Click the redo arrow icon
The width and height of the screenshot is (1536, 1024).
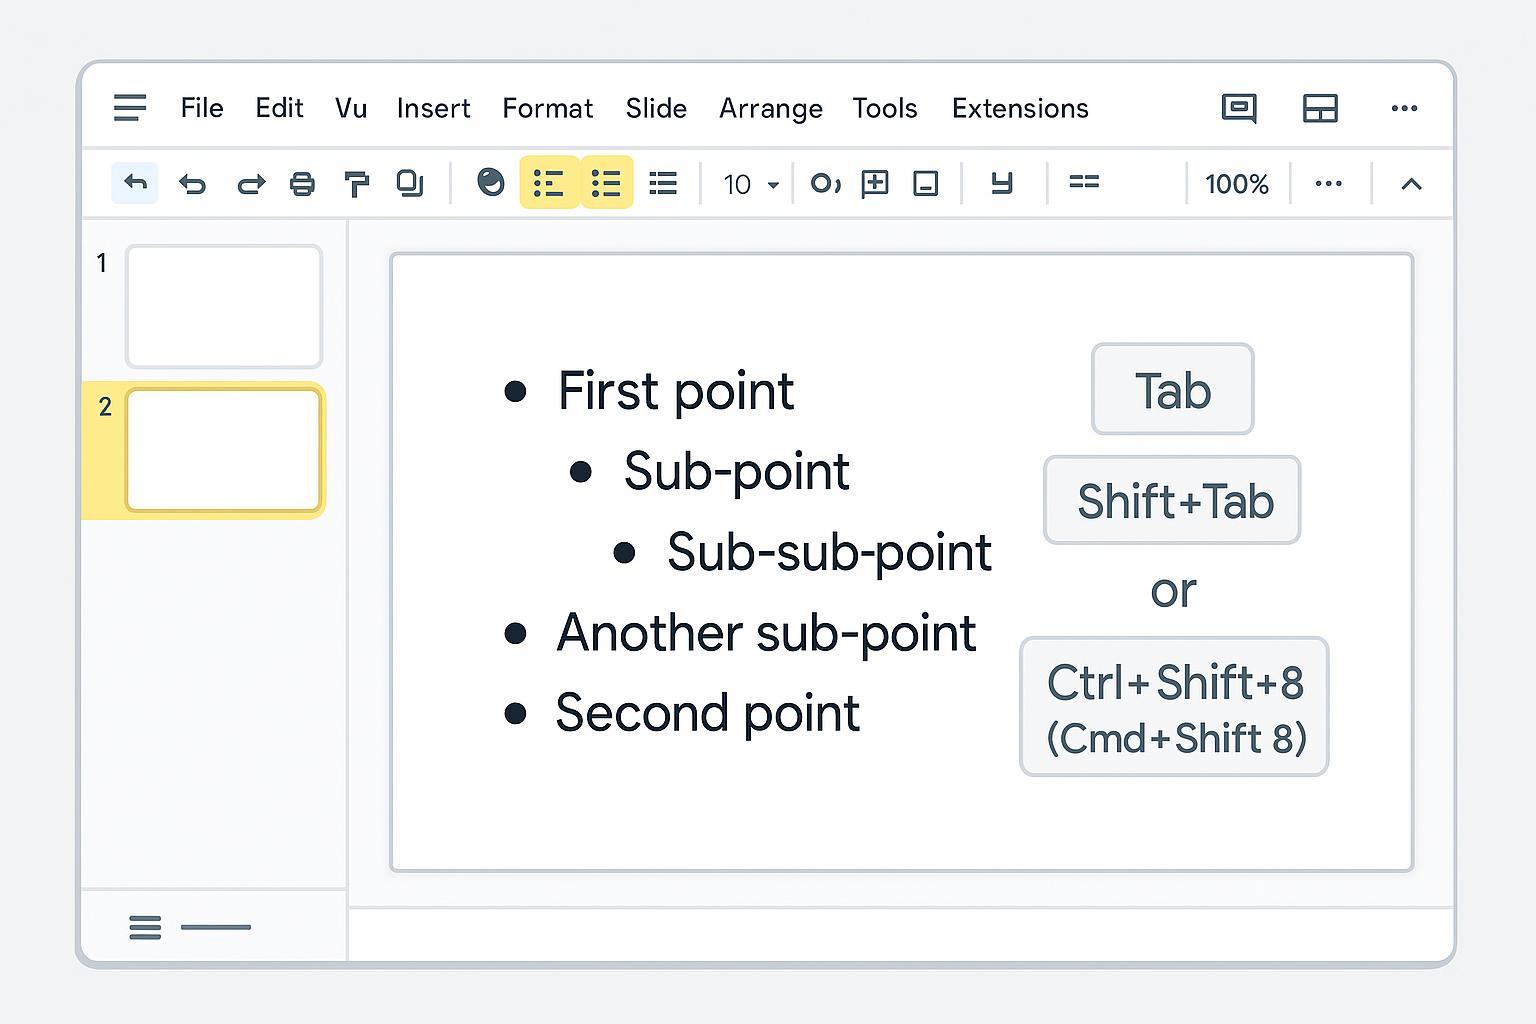pyautogui.click(x=250, y=184)
